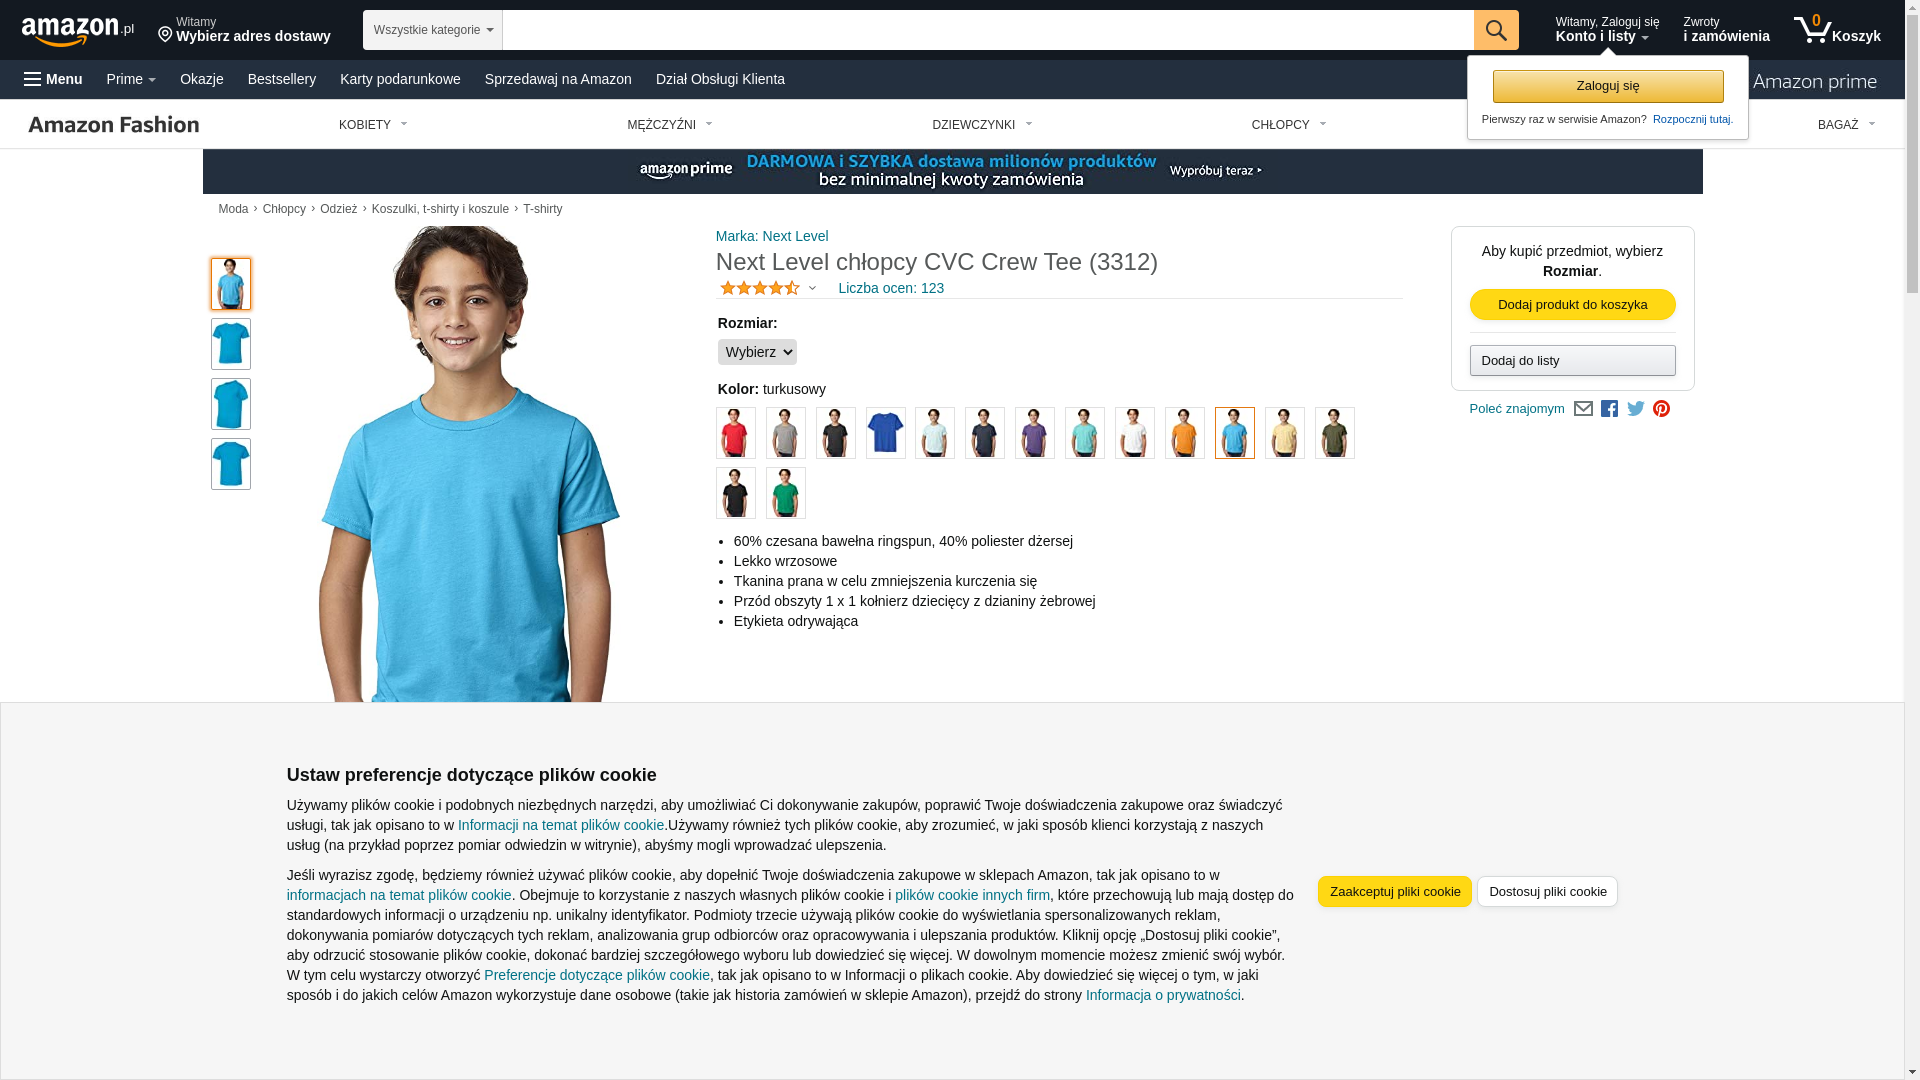Open the shopping cart (Koszyk)

coord(1837,30)
